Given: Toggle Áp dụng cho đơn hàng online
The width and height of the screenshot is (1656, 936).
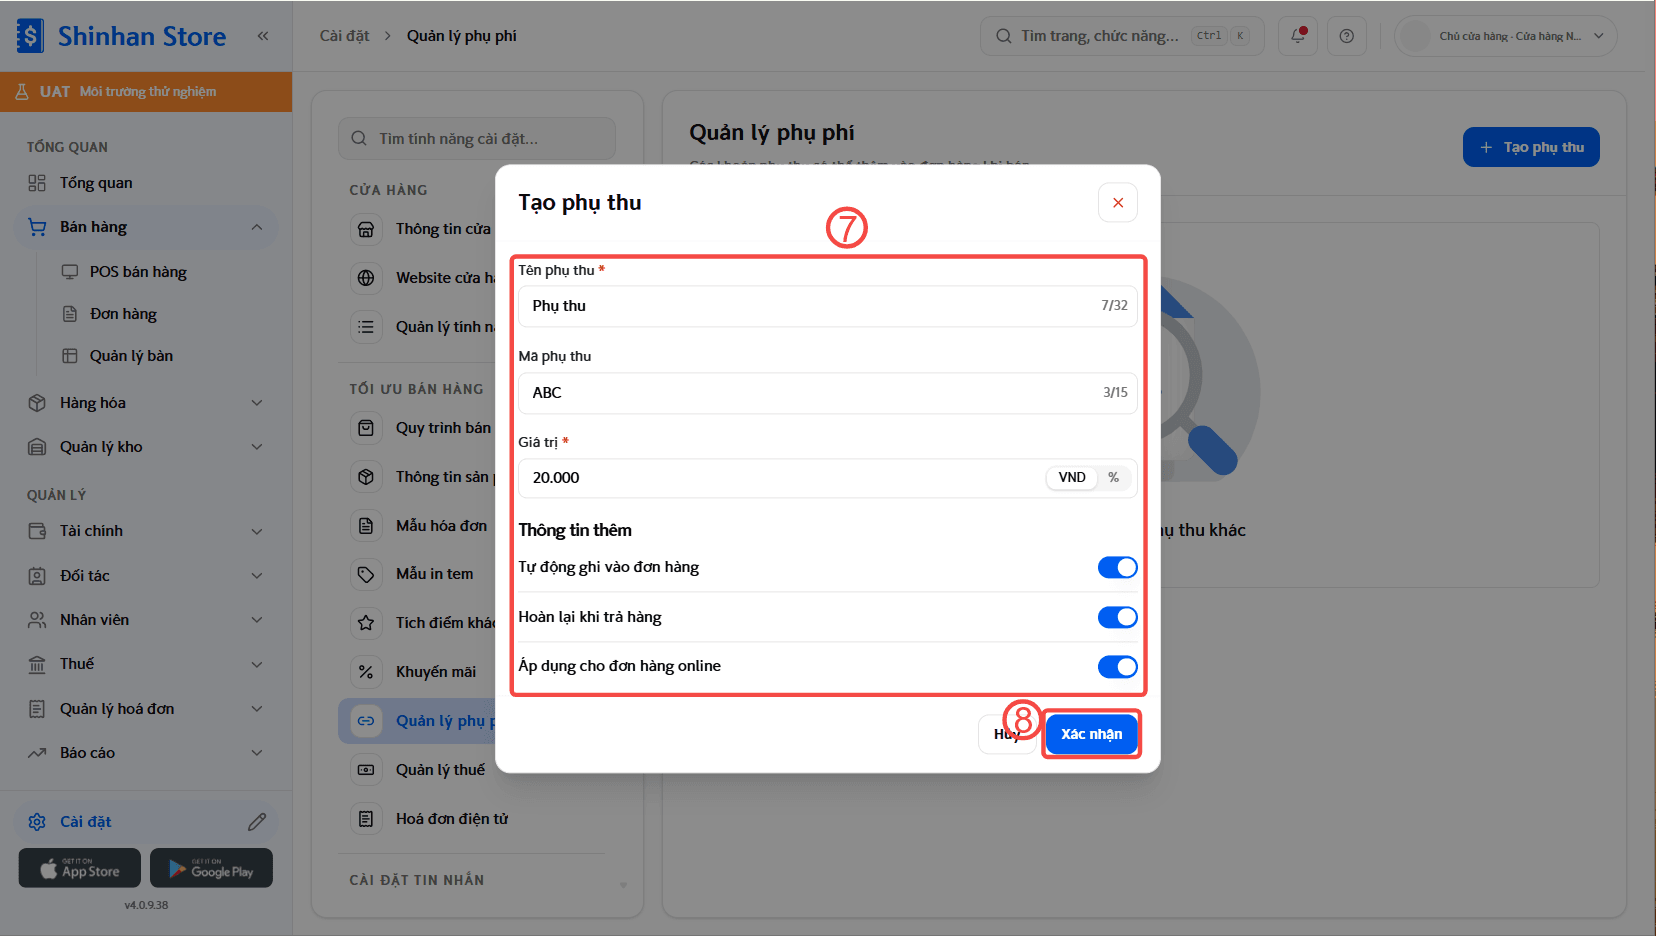Looking at the screenshot, I should tap(1117, 667).
